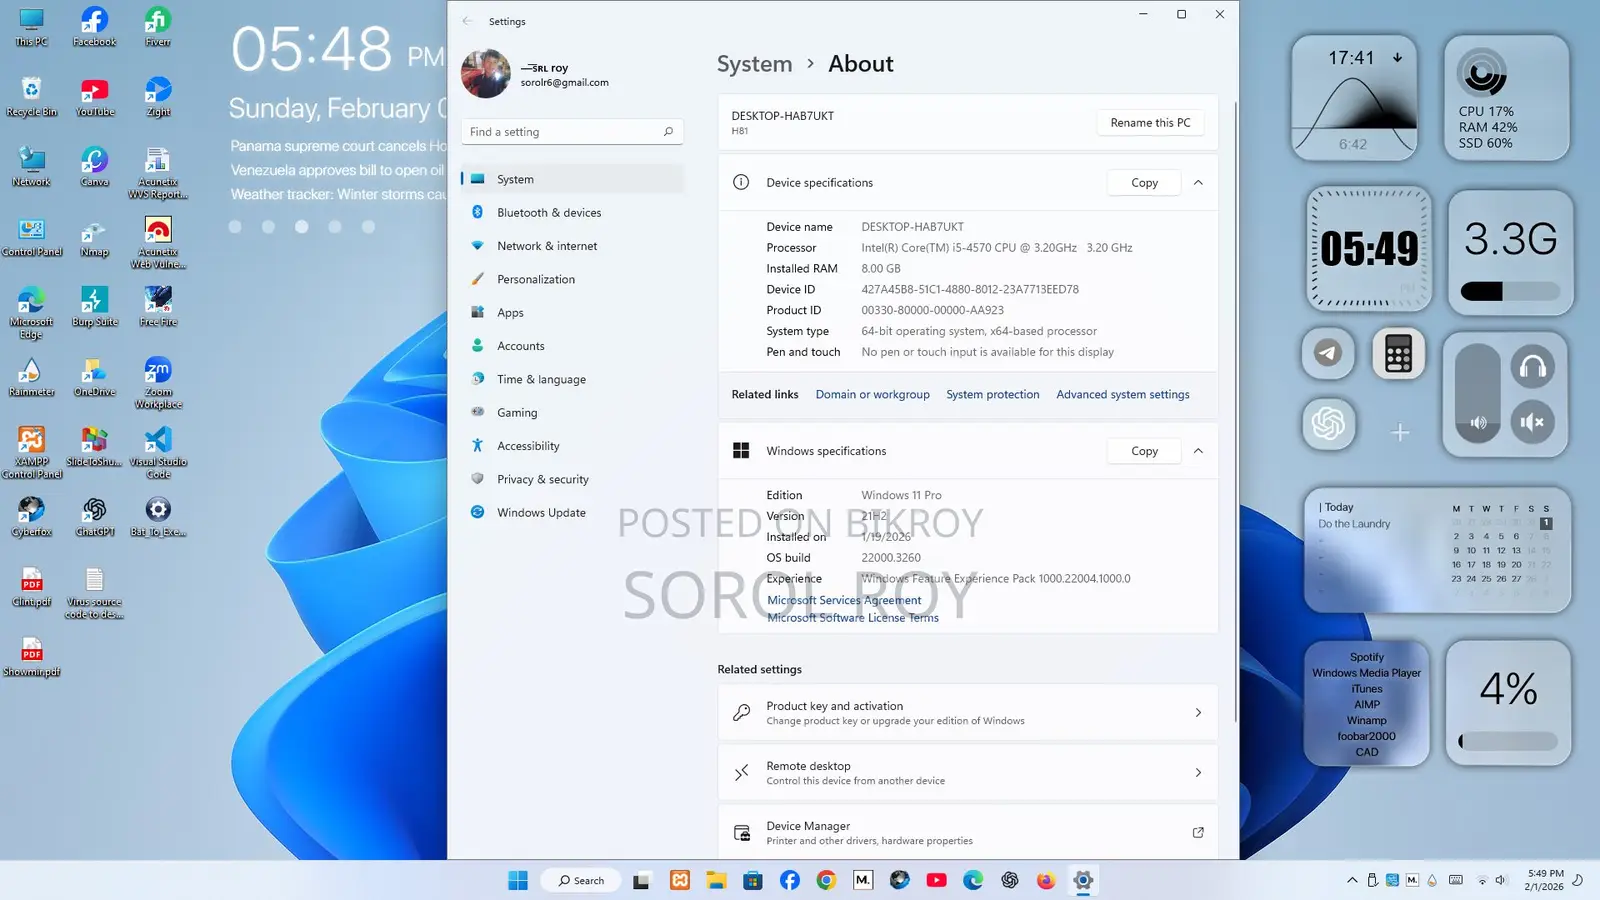
Task: Open Product key and activation
Action: click(x=968, y=713)
